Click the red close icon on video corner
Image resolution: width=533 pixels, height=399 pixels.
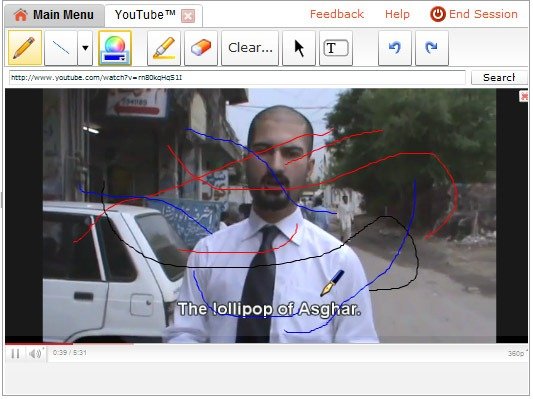click(x=524, y=96)
